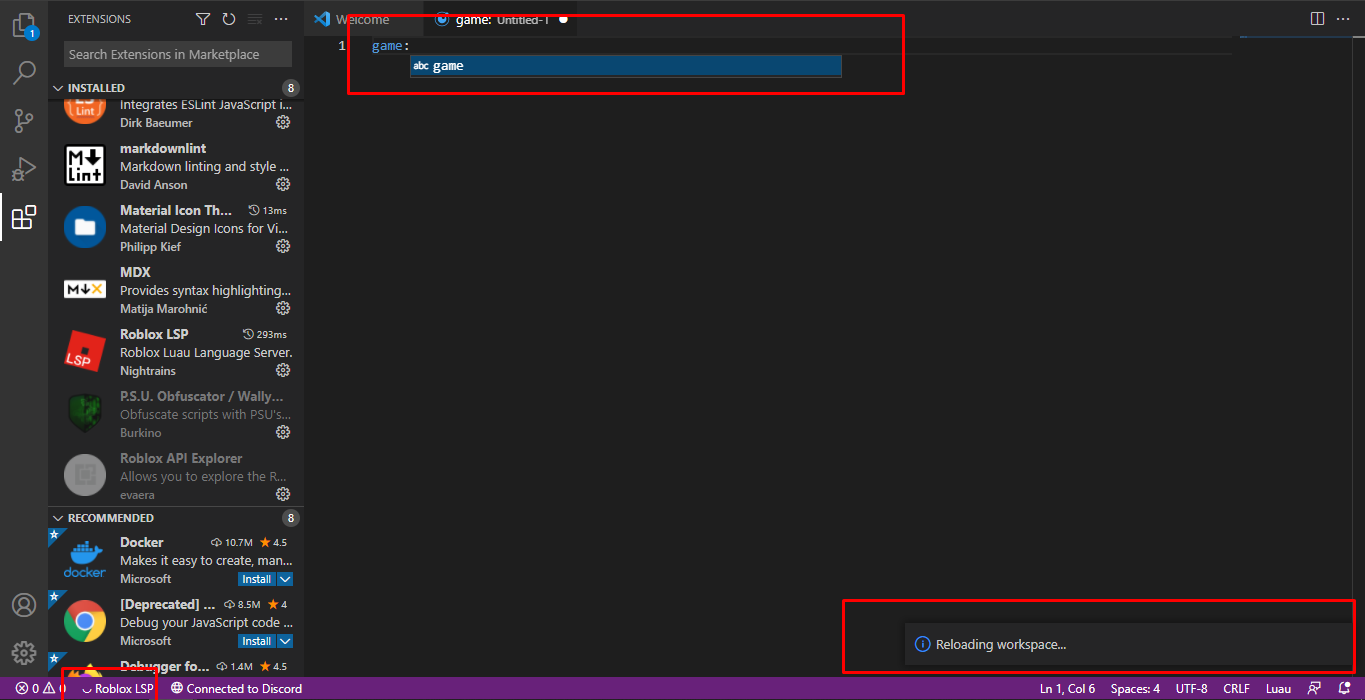This screenshot has height=700, width=1365.
Task: Refresh the extensions list
Action: click(228, 18)
